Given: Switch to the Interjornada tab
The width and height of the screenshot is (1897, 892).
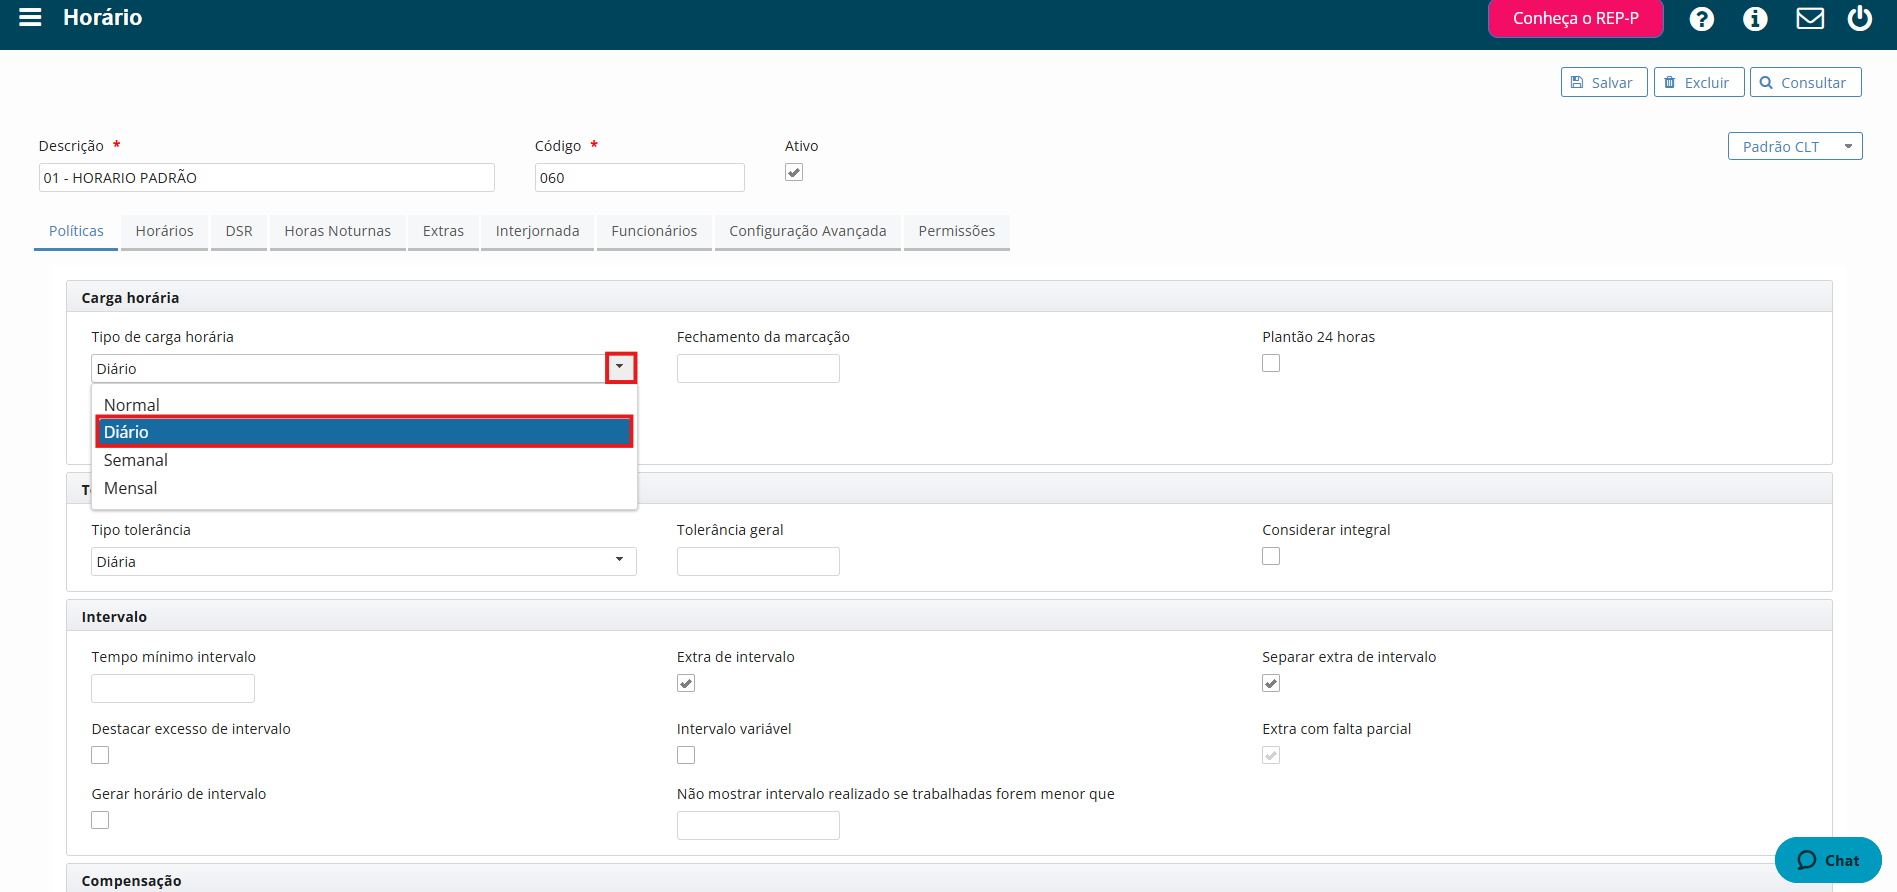Looking at the screenshot, I should pos(537,231).
